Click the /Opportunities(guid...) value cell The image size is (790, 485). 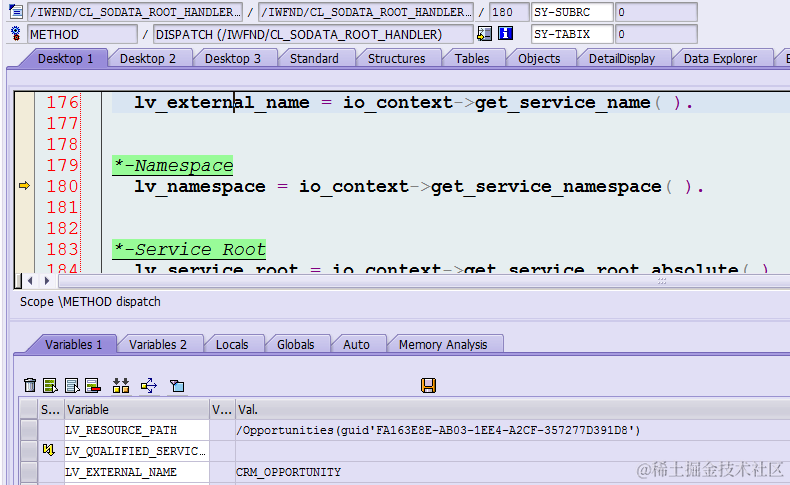point(512,430)
